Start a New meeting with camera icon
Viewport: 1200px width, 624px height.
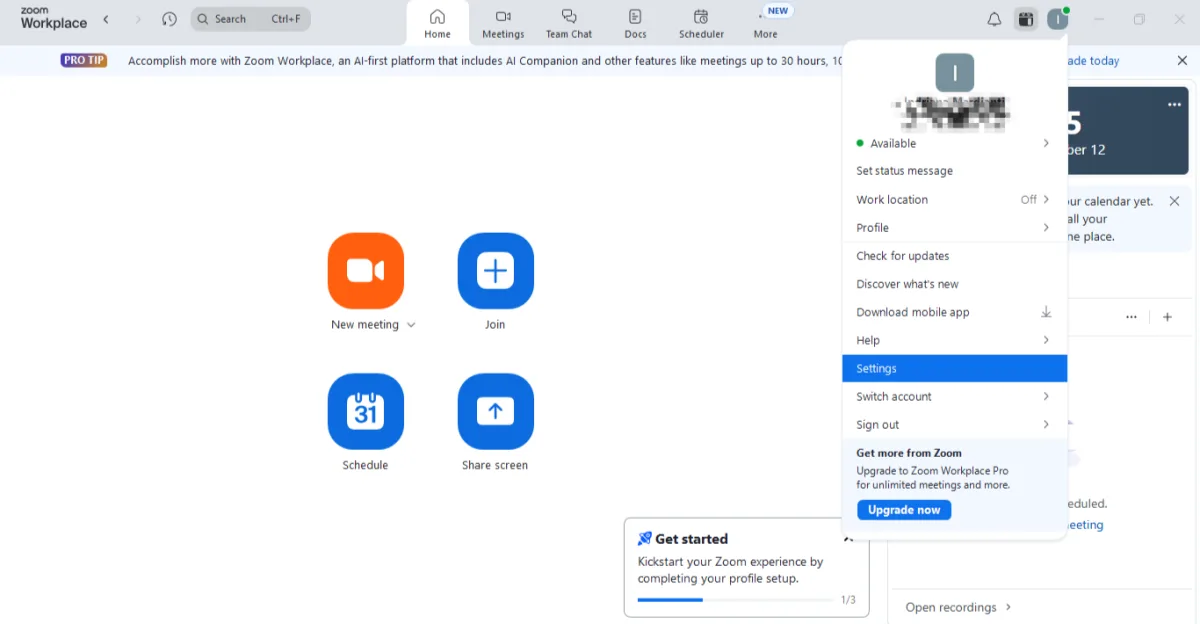click(365, 271)
